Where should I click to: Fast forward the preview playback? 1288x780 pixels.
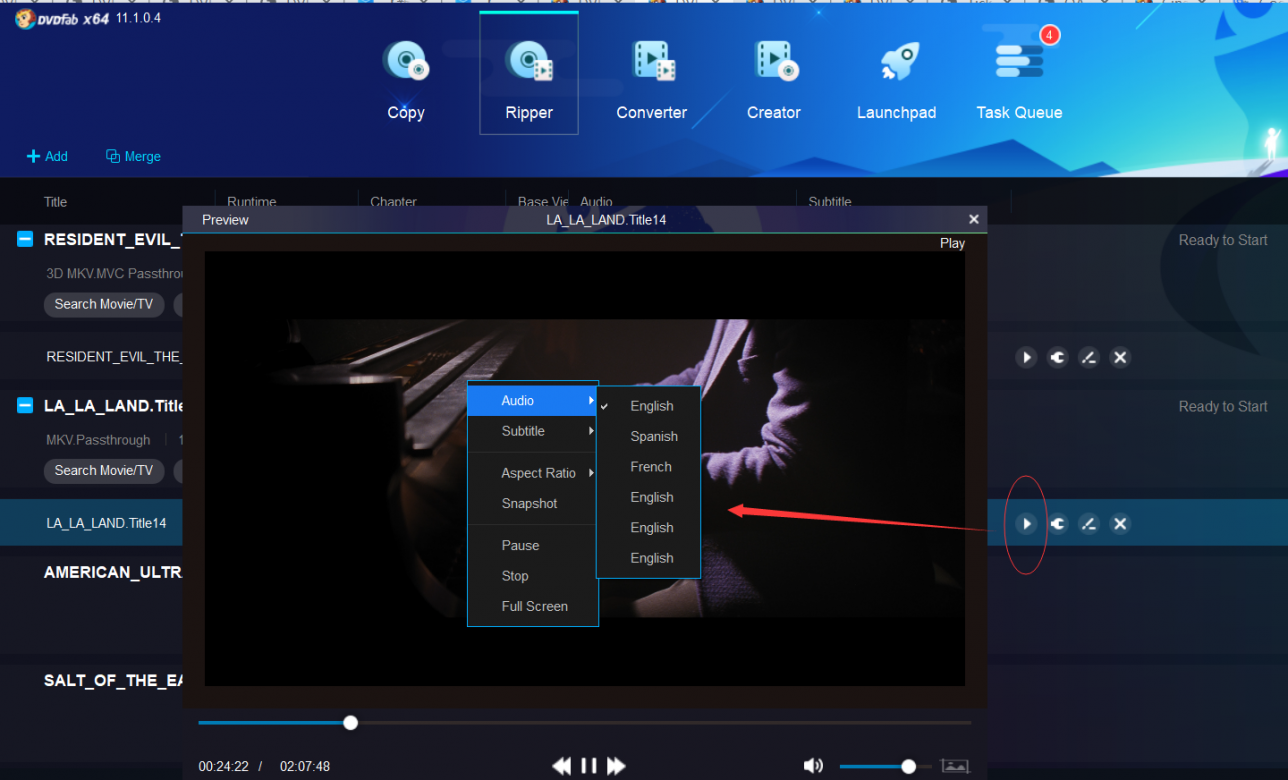[x=616, y=766]
